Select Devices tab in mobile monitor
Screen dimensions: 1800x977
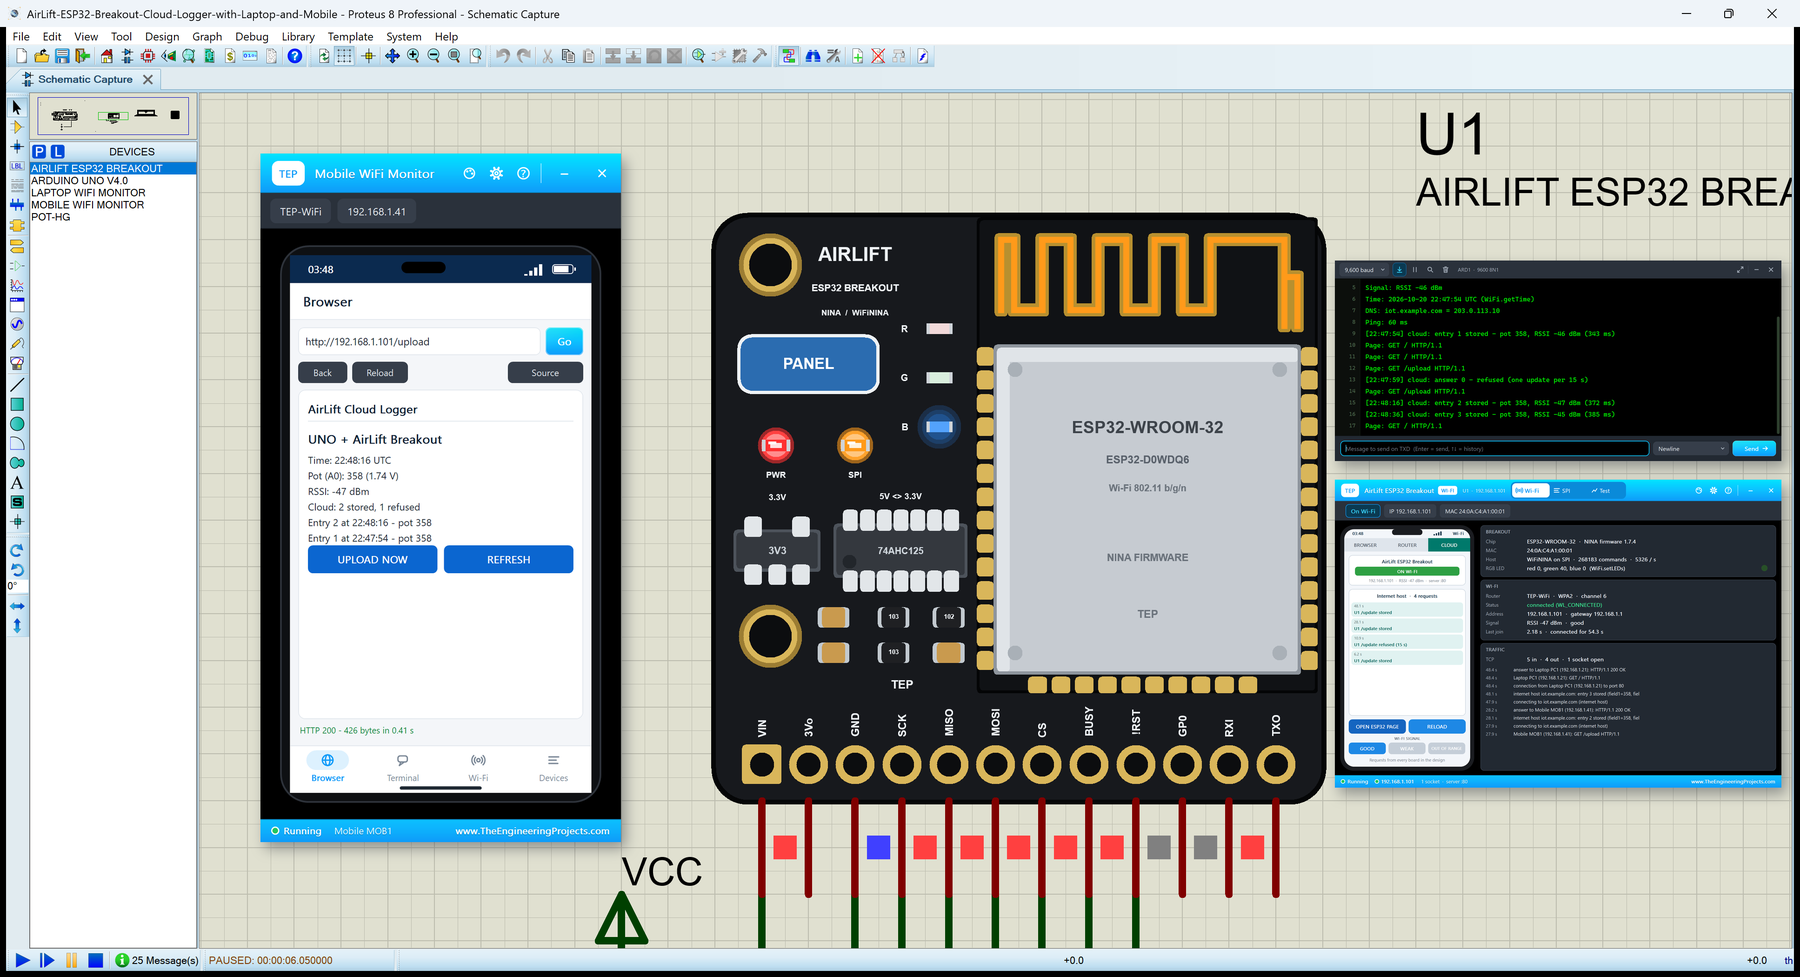pos(553,768)
